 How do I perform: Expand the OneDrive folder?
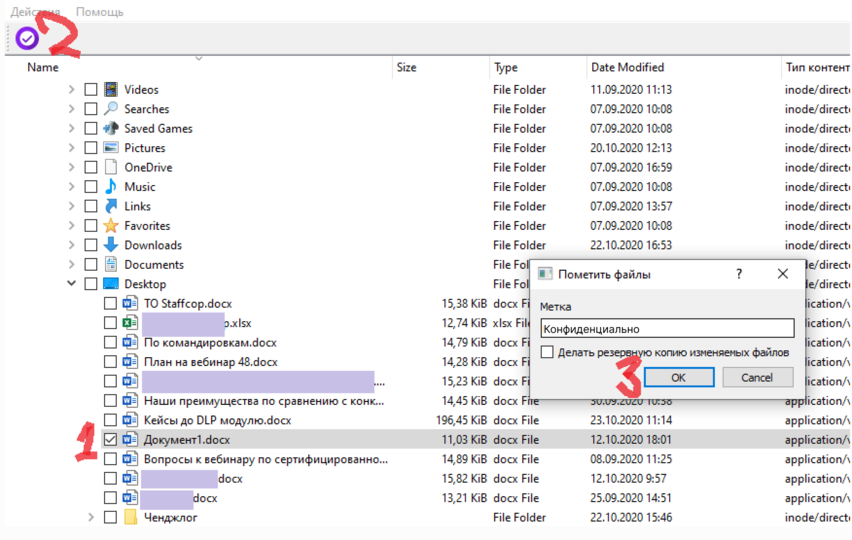71,167
